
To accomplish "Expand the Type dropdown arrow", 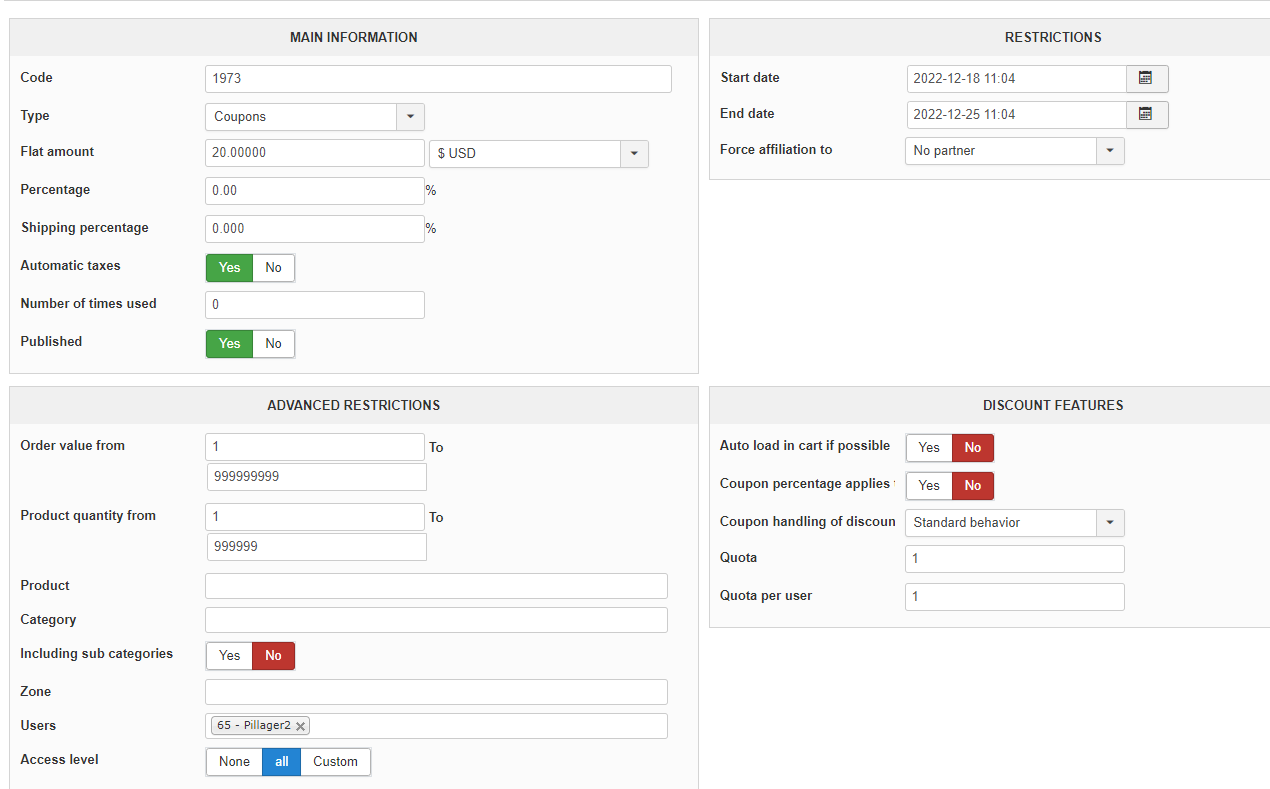I will pyautogui.click(x=411, y=117).
